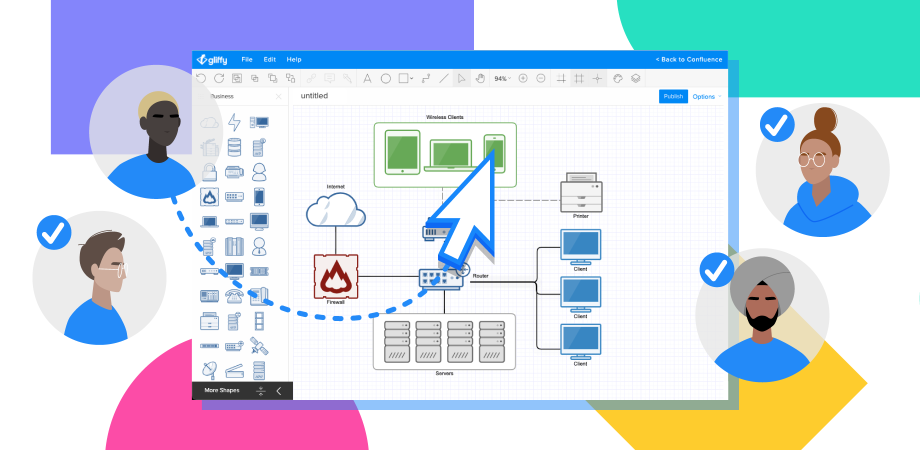The image size is (920, 450).
Task: Toggle the canvas grid display
Action: [579, 78]
